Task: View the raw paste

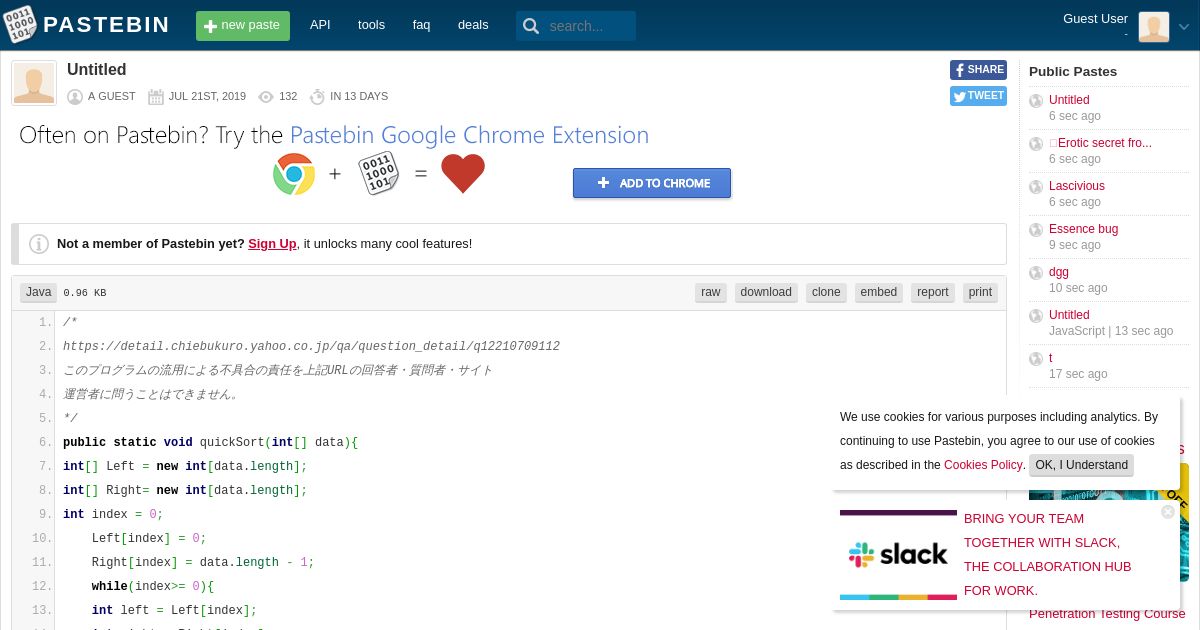Action: pos(711,292)
